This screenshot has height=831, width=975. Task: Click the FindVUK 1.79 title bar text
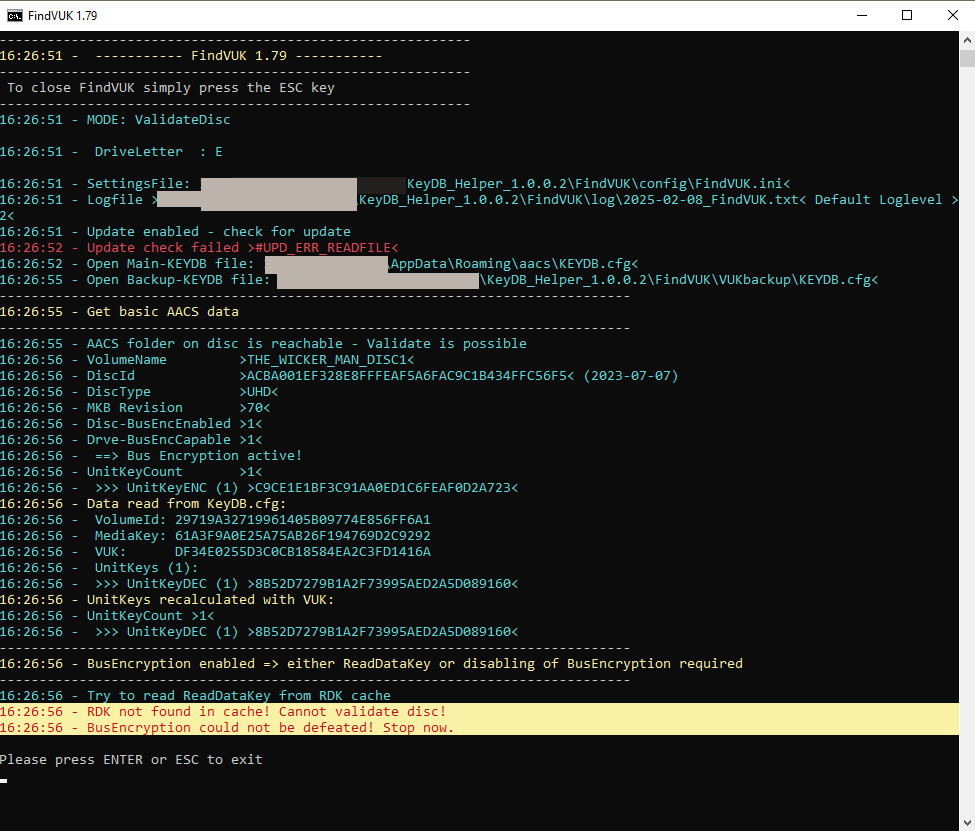[65, 16]
